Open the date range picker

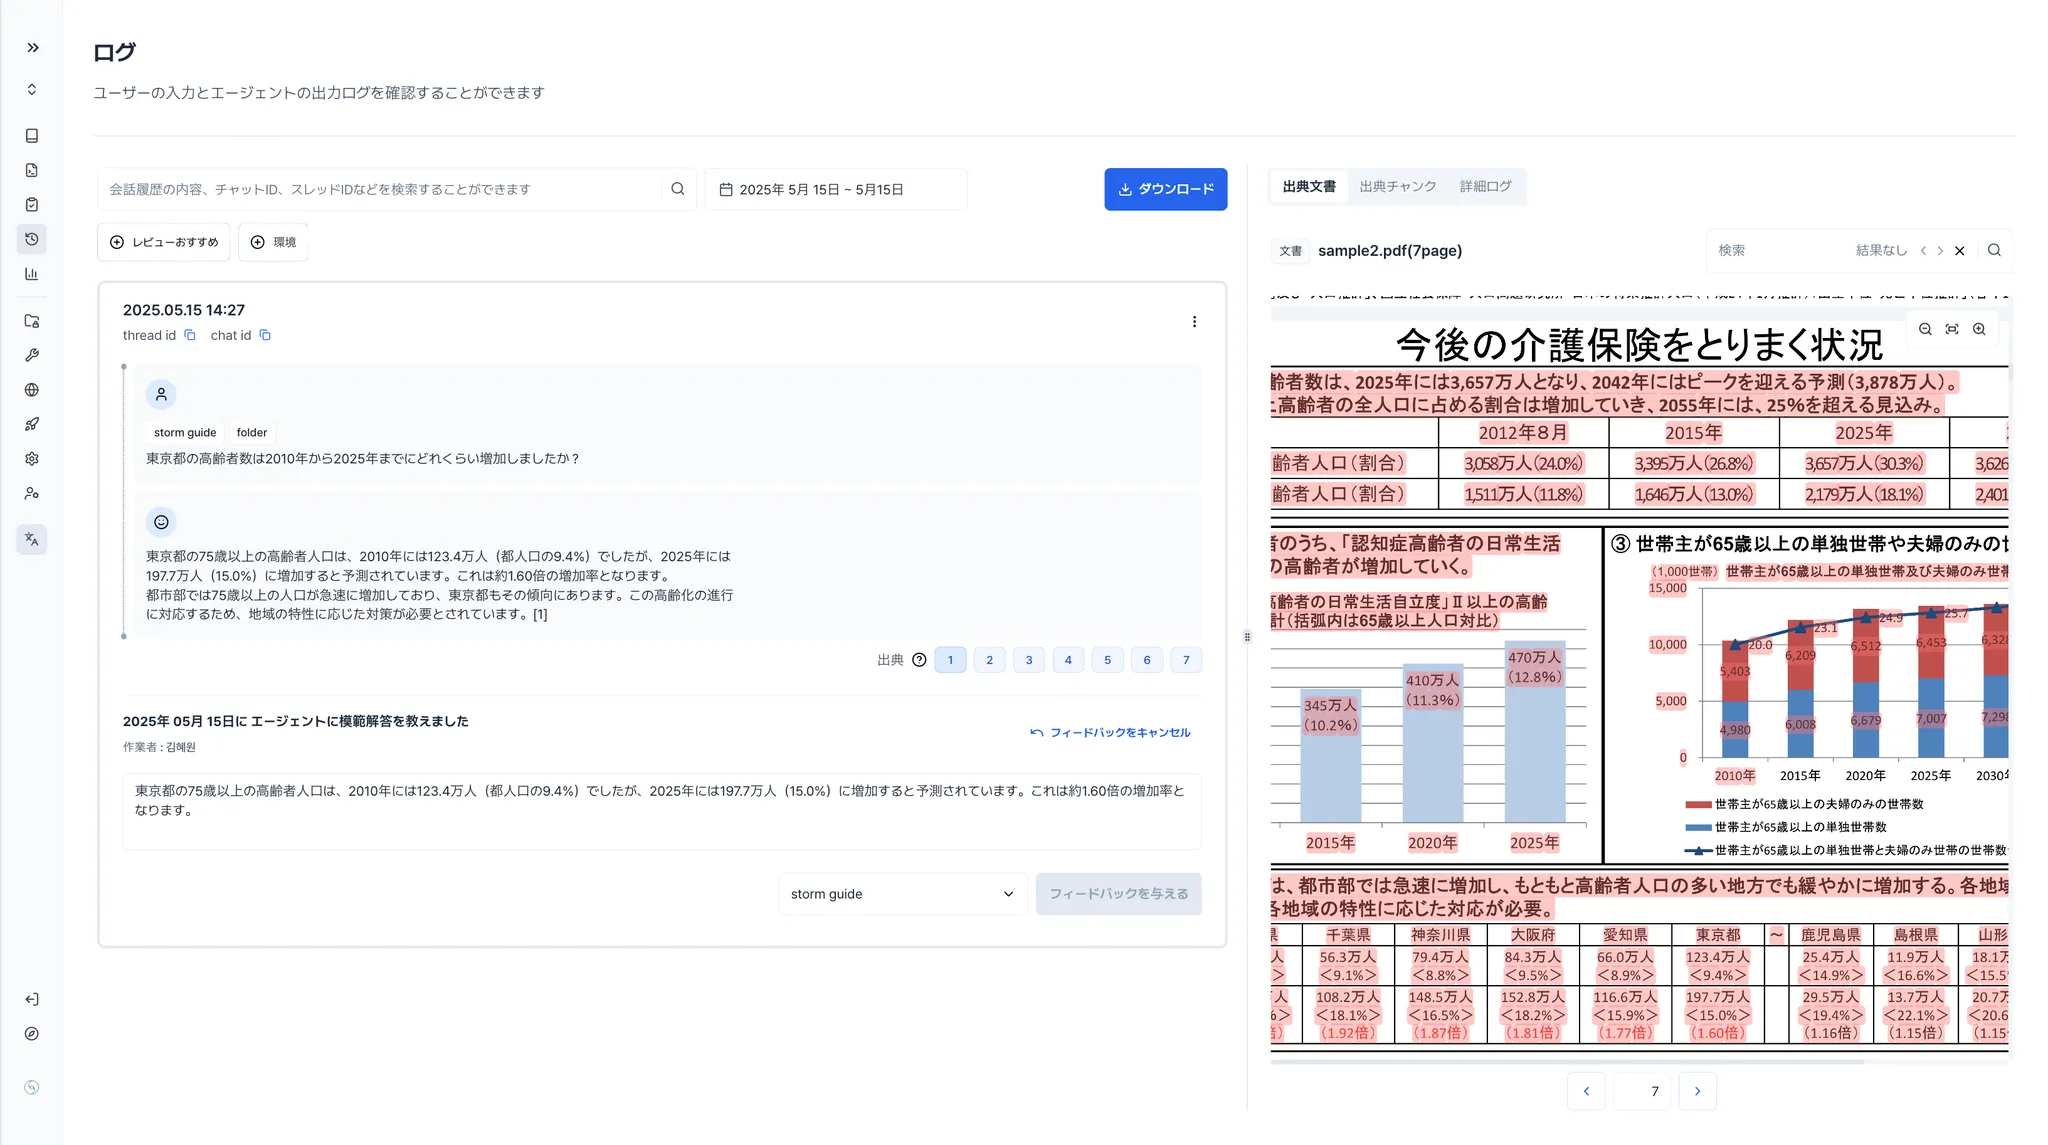coord(835,189)
